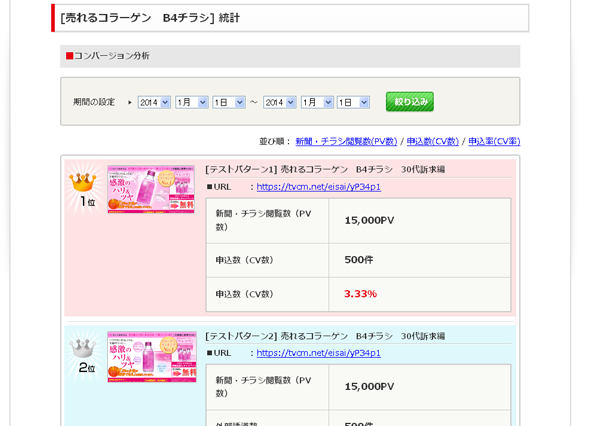The width and height of the screenshot is (600, 426).
Task: Sort by 新聞・チラシ閲覧数(PV数)
Action: [346, 142]
